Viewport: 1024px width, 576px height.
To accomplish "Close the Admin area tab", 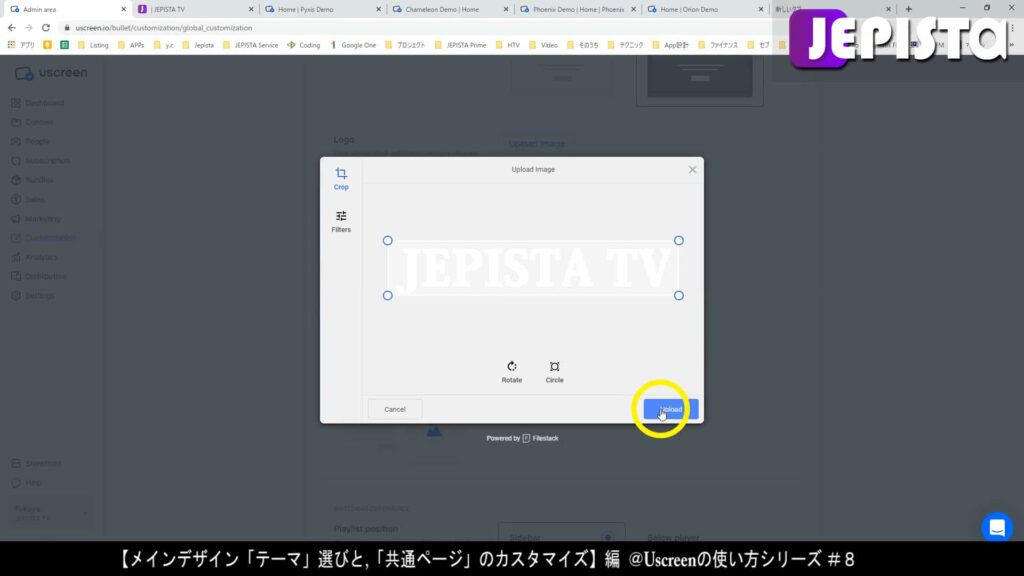I will [123, 9].
